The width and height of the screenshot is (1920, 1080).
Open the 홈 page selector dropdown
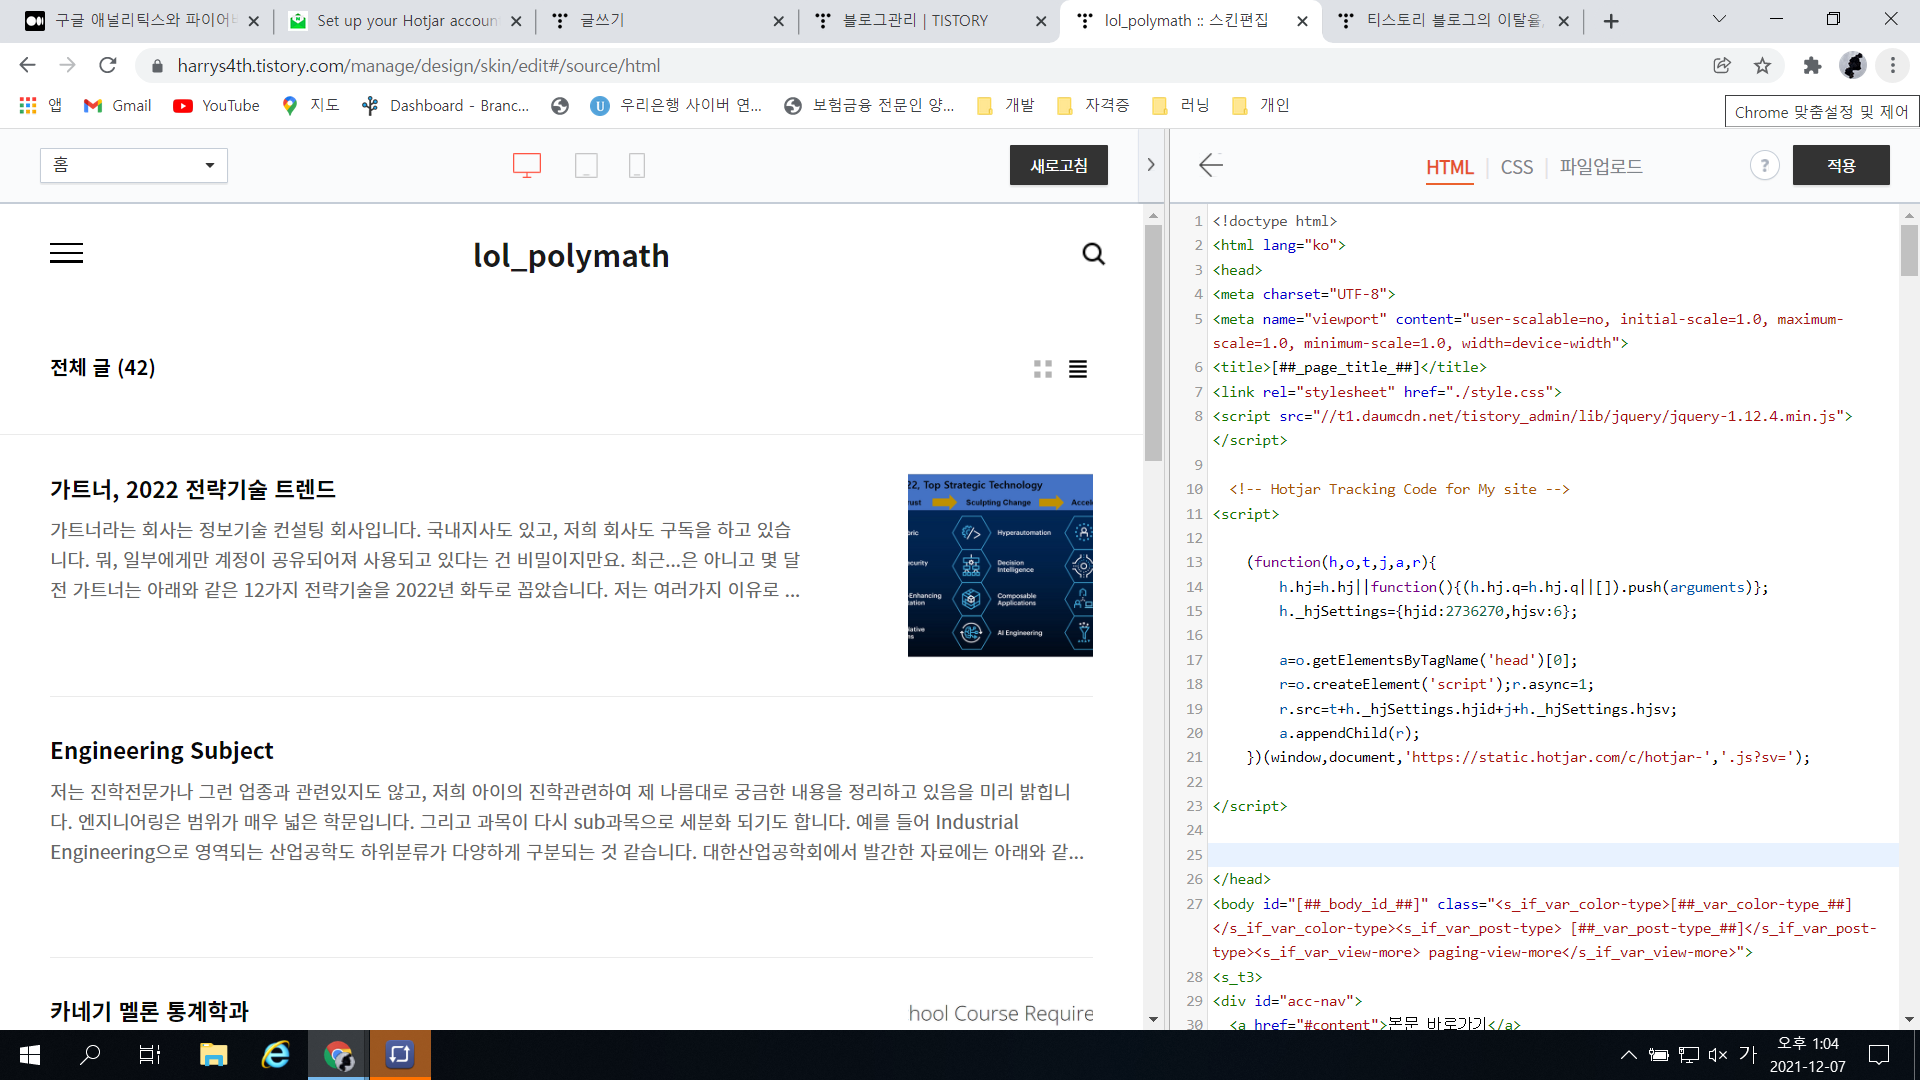click(x=134, y=165)
